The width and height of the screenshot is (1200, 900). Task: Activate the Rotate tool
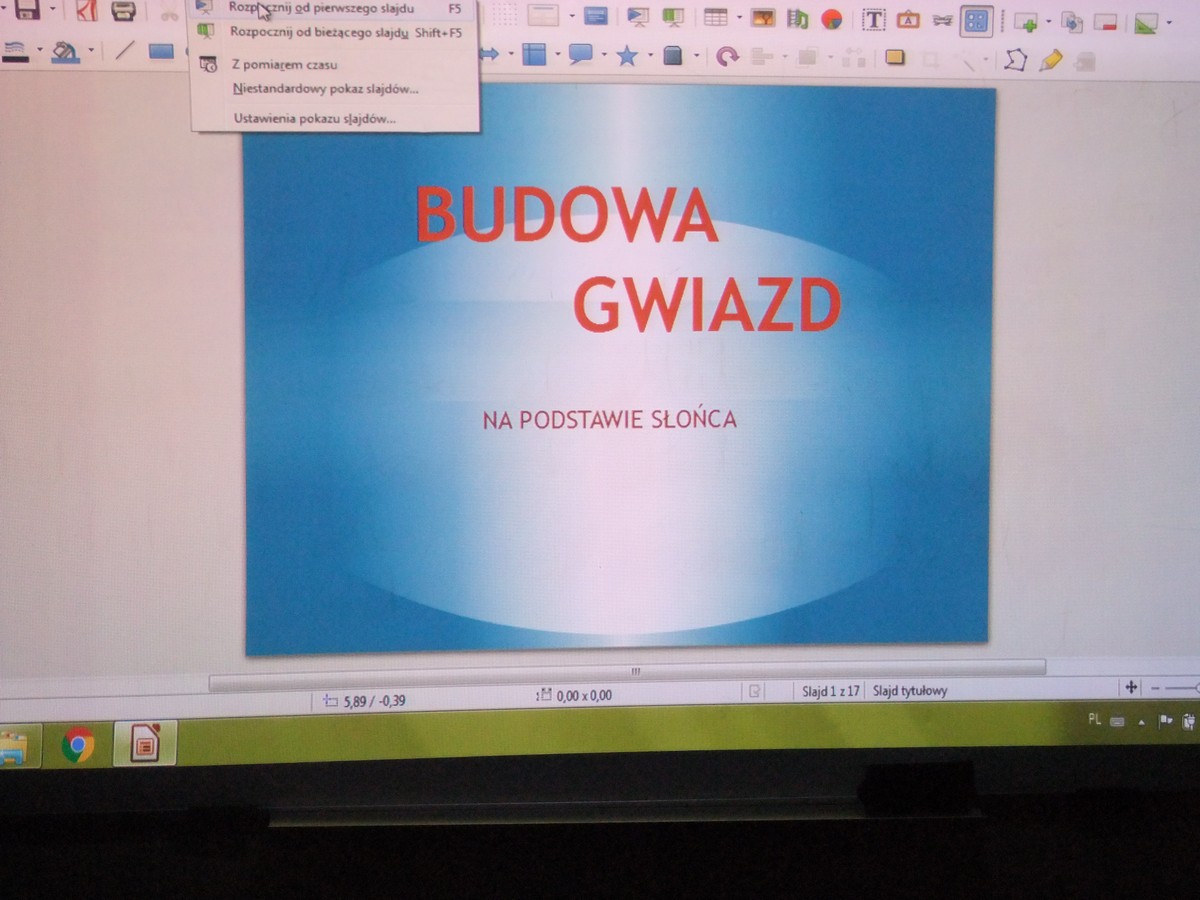(727, 56)
